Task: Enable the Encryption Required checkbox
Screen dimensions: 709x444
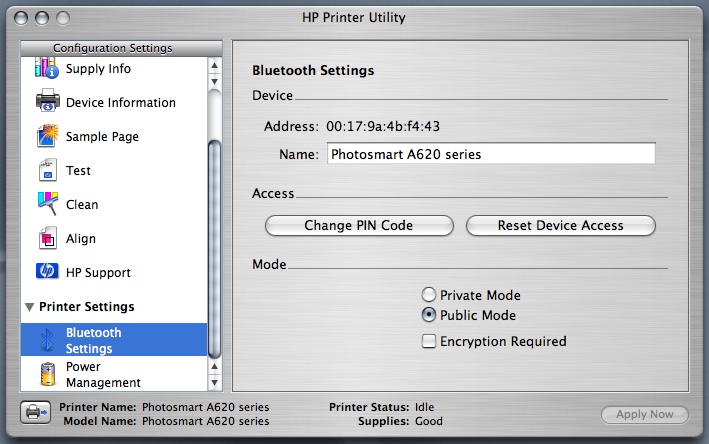Action: click(x=429, y=341)
